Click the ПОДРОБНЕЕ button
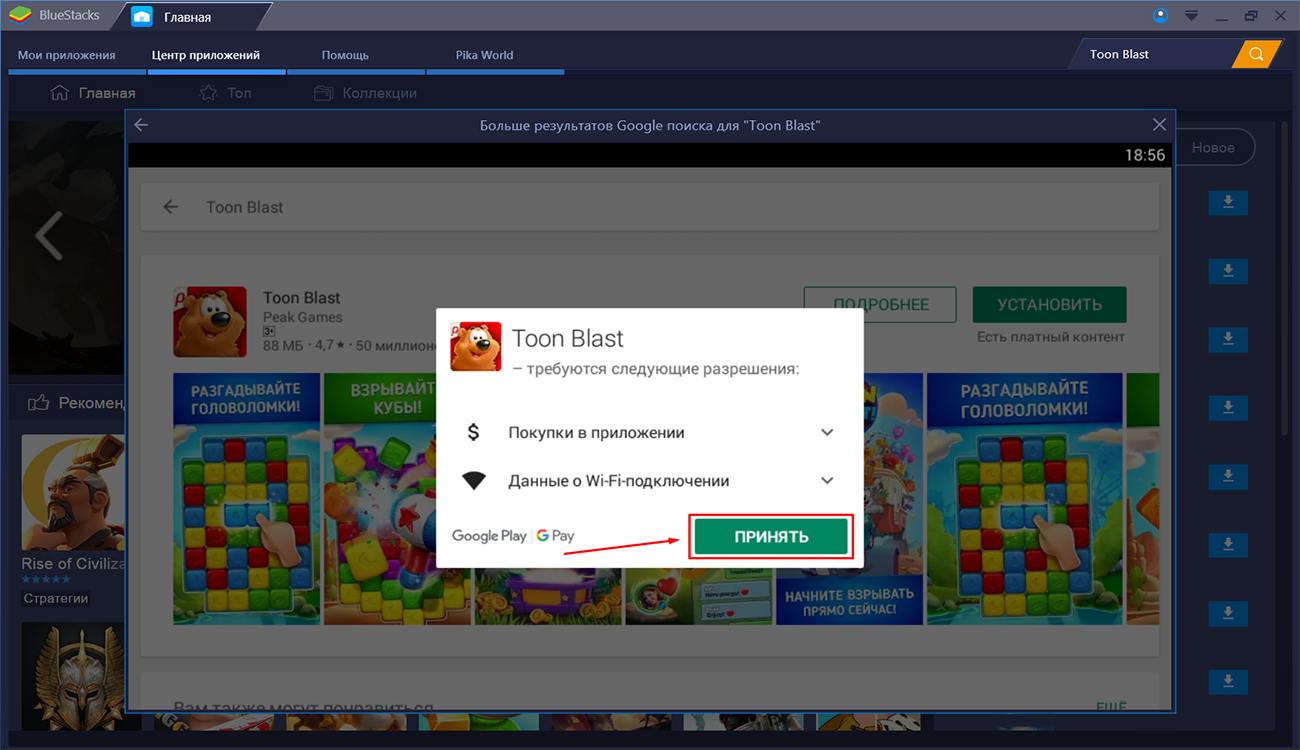The width and height of the screenshot is (1300, 750). pos(880,305)
